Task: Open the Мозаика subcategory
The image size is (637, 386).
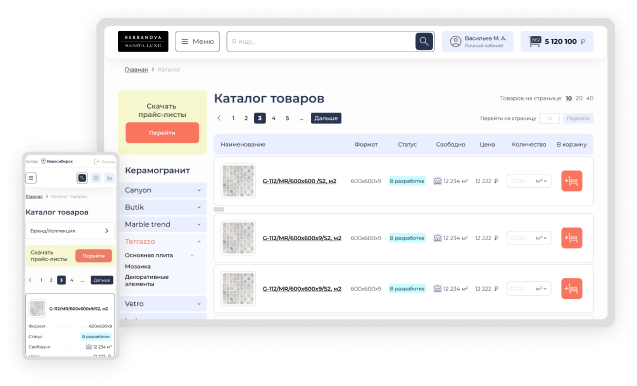Action: [138, 267]
